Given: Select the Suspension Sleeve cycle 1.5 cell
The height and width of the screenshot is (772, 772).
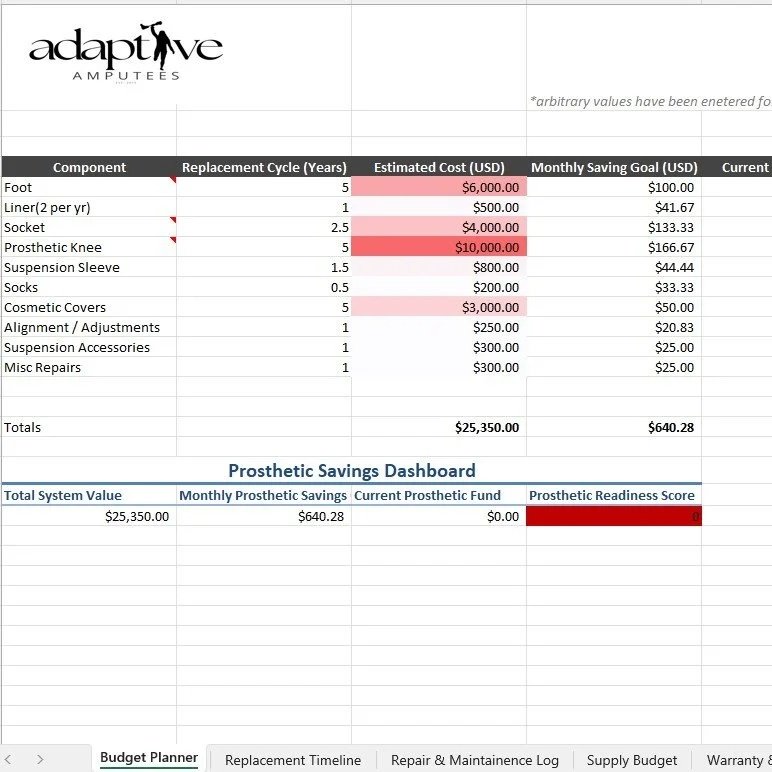Looking at the screenshot, I should (264, 267).
